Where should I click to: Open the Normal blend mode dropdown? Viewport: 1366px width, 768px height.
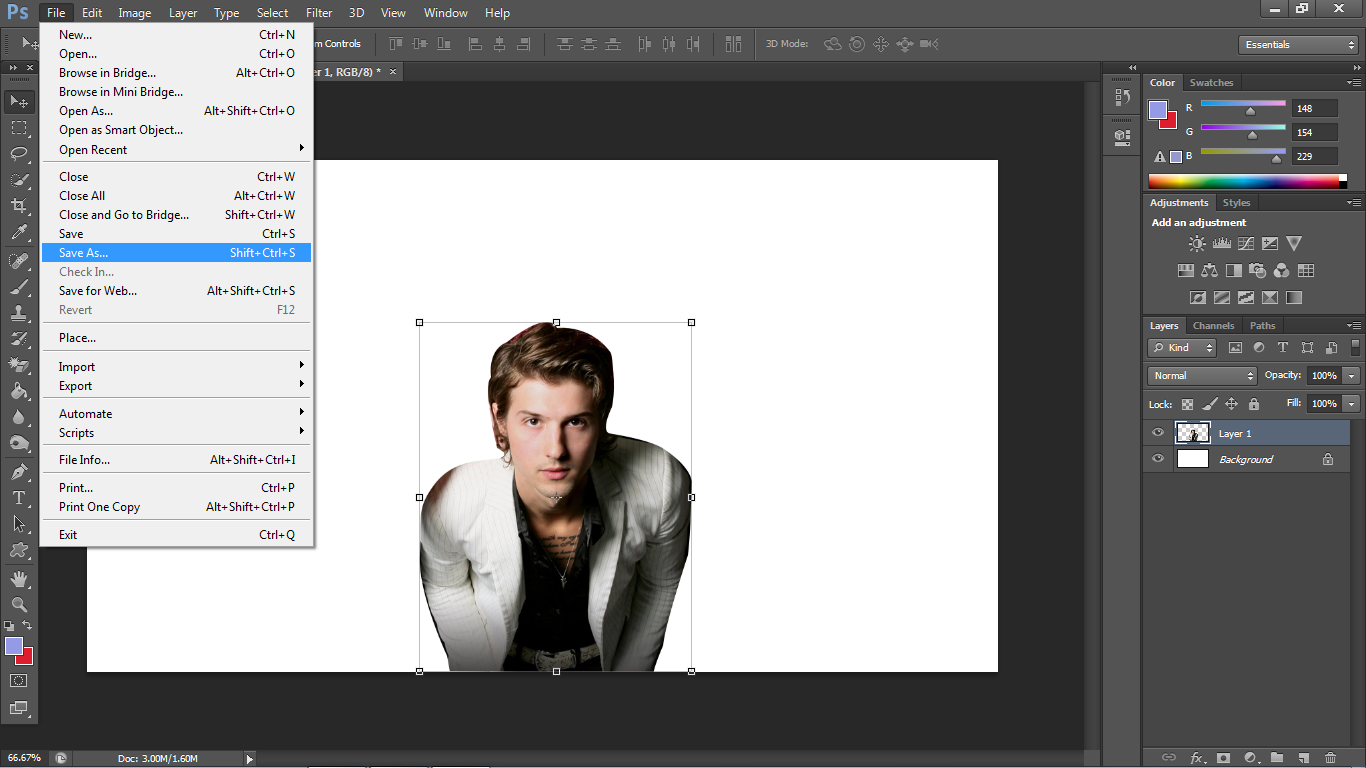(x=1202, y=376)
